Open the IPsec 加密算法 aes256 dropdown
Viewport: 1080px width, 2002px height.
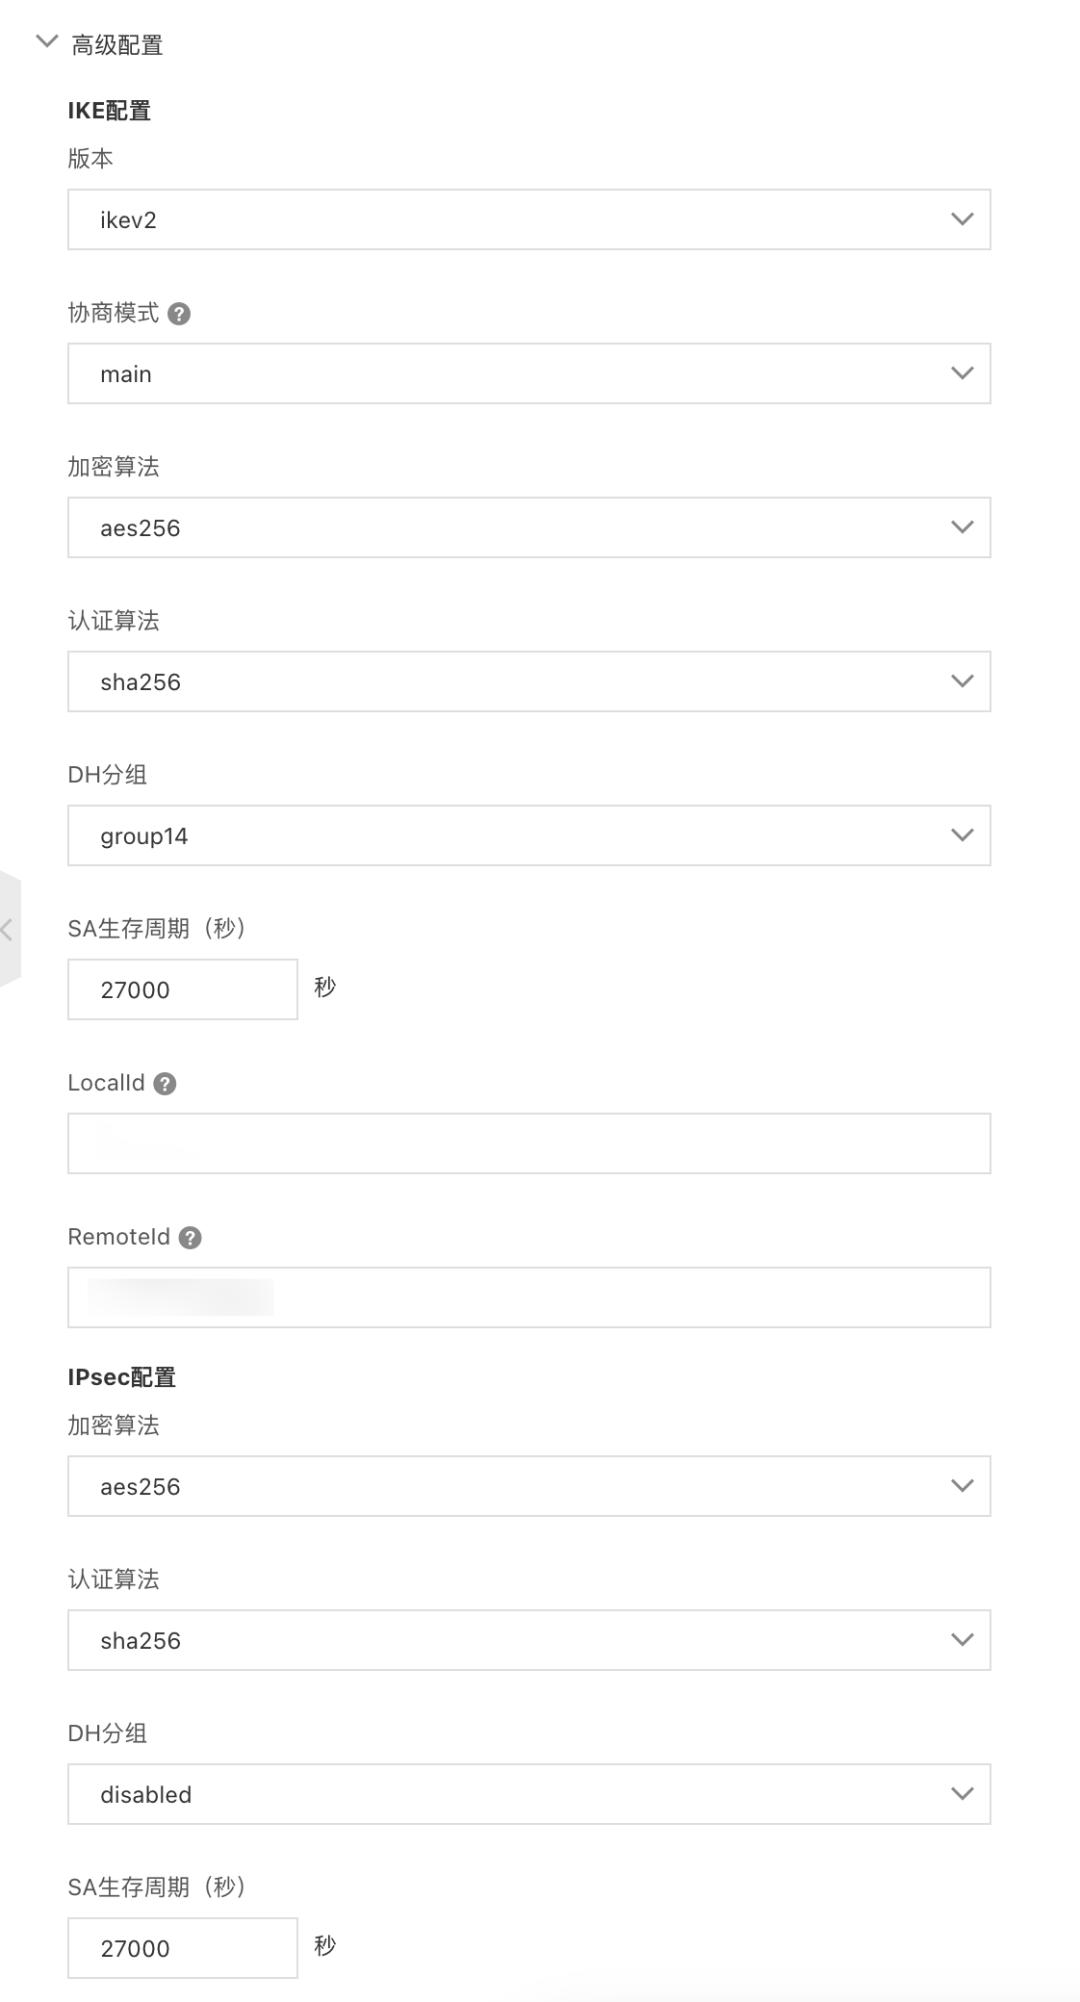[x=528, y=1486]
